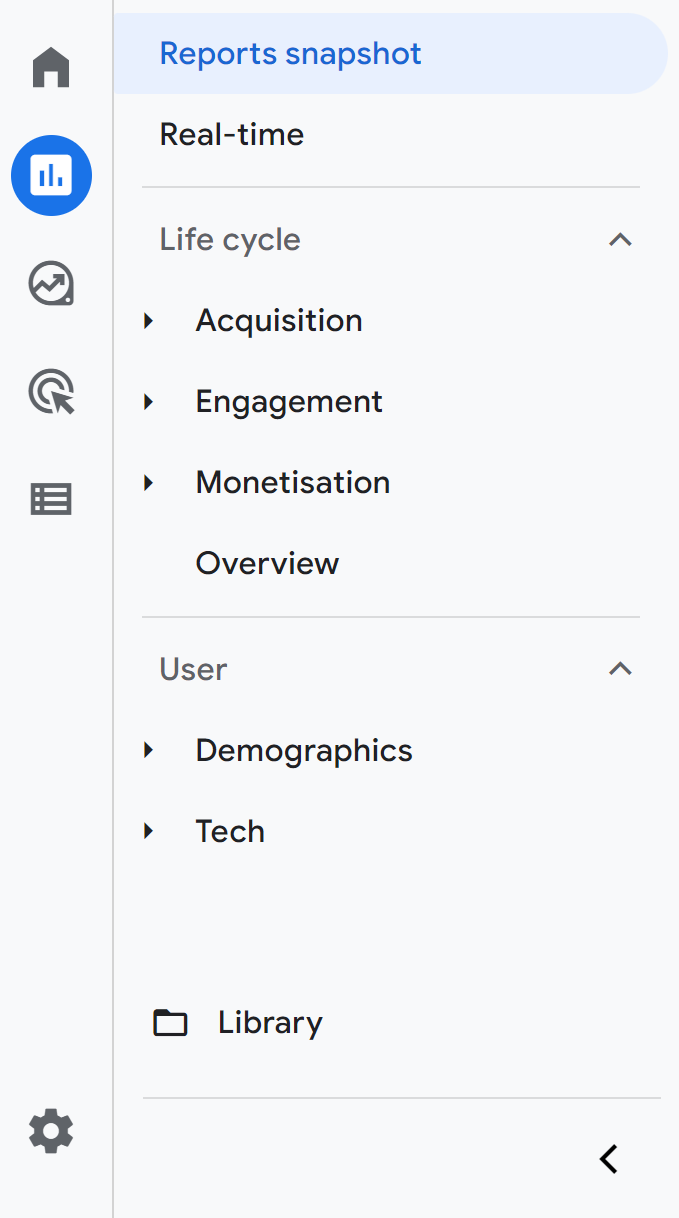Viewport: 679px width, 1218px height.
Task: Expand the Tech disclosure triangle
Action: [x=149, y=831]
